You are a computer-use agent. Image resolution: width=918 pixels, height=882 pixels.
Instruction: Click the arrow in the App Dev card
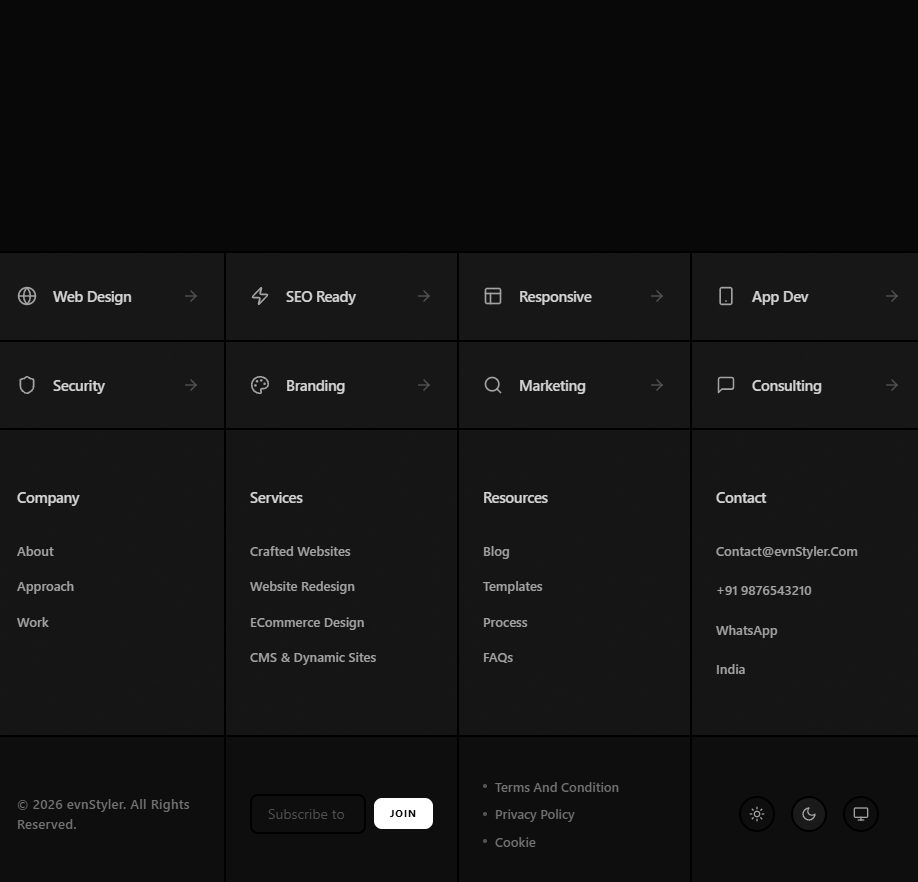point(892,296)
